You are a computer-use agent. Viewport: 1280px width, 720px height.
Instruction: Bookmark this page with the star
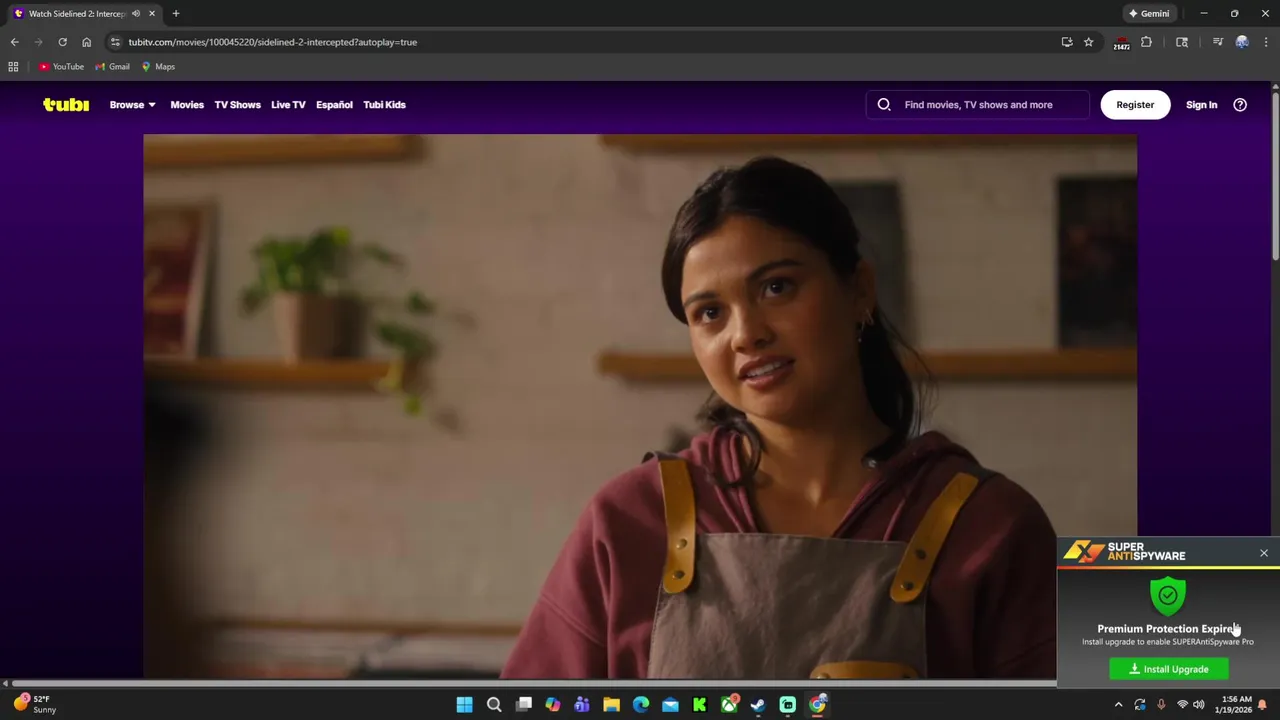tap(1089, 42)
